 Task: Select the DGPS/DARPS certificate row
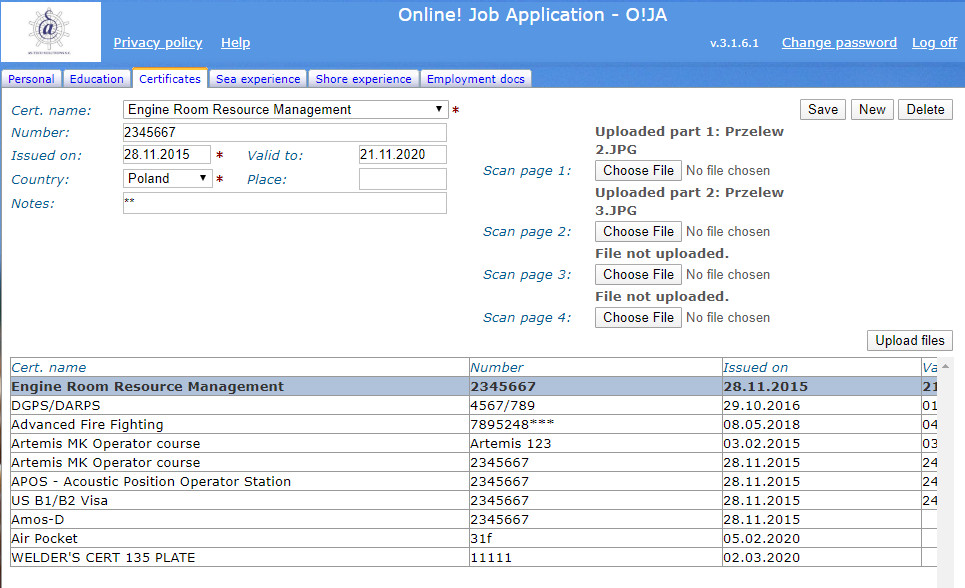pyautogui.click(x=474, y=406)
